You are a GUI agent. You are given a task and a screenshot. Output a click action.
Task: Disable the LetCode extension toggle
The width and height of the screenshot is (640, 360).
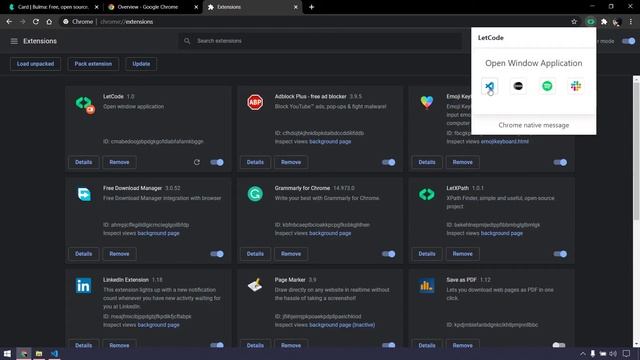click(x=217, y=162)
